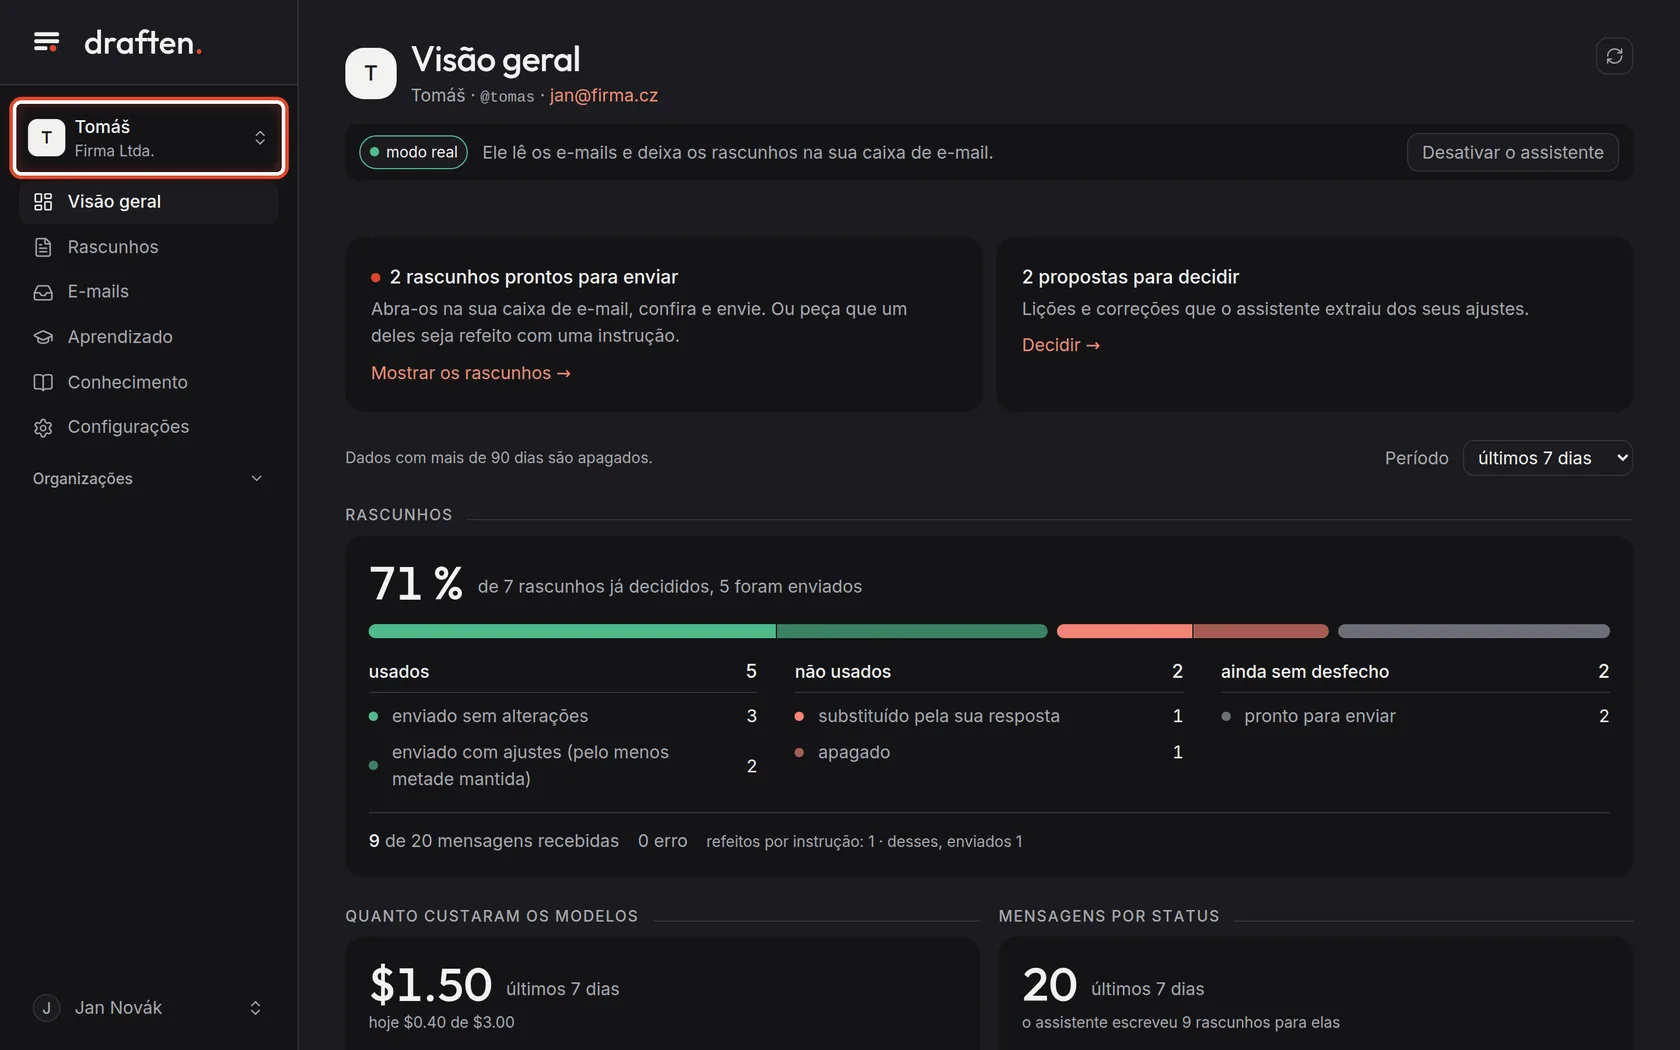Viewport: 1680px width, 1050px height.
Task: Toggle the sidebar menu hamburger icon
Action: pyautogui.click(x=46, y=42)
